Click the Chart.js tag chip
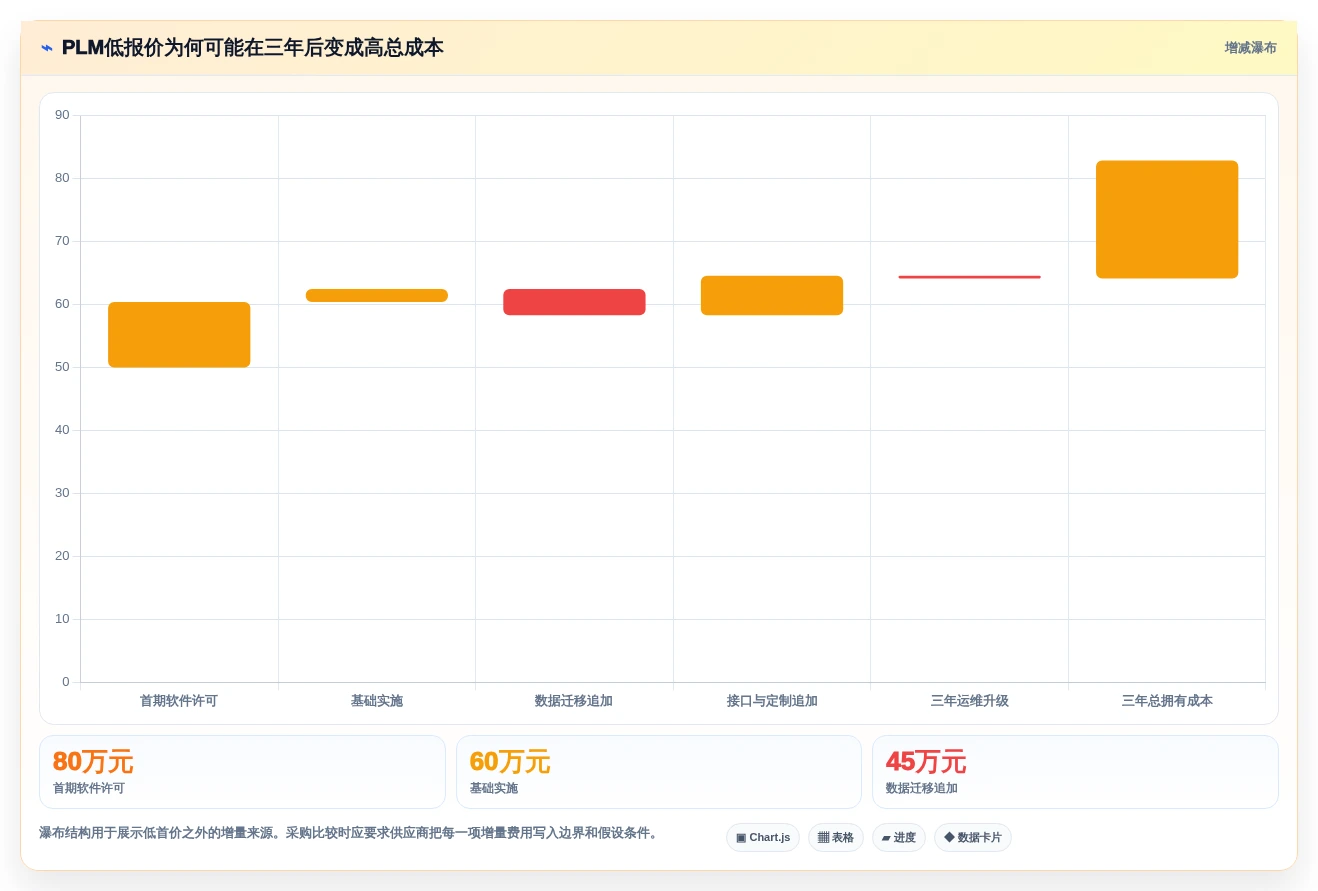1318x891 pixels. tap(763, 838)
